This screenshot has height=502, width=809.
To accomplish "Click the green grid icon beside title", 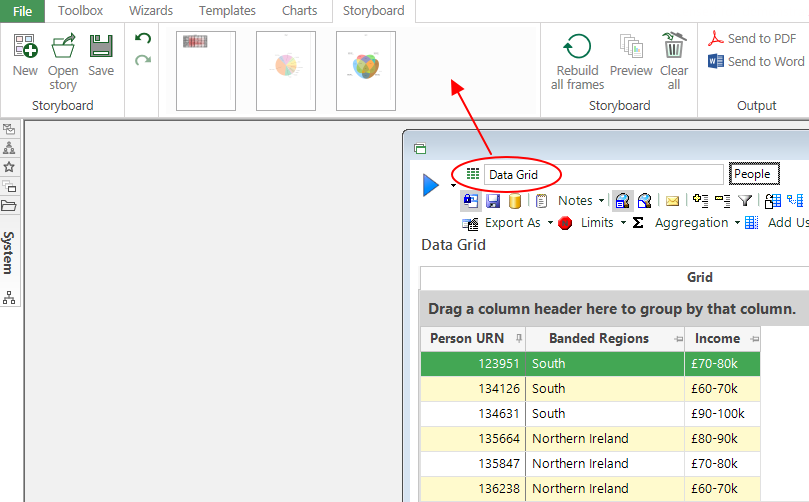I will click(x=473, y=174).
